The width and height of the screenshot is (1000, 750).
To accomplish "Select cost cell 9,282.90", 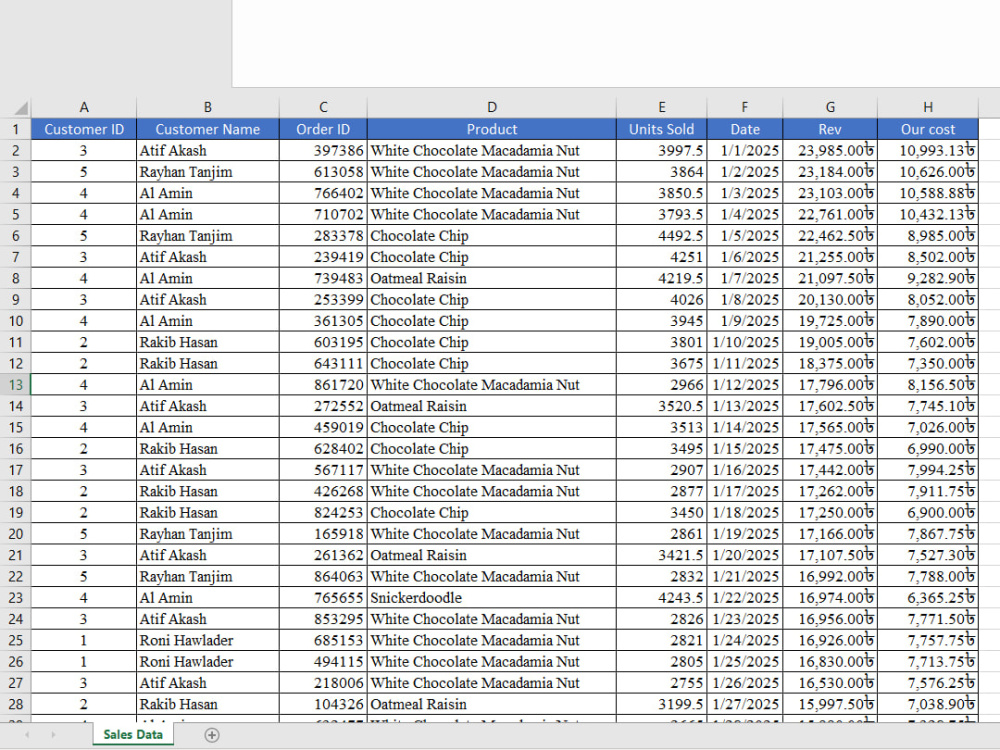I will click(928, 279).
